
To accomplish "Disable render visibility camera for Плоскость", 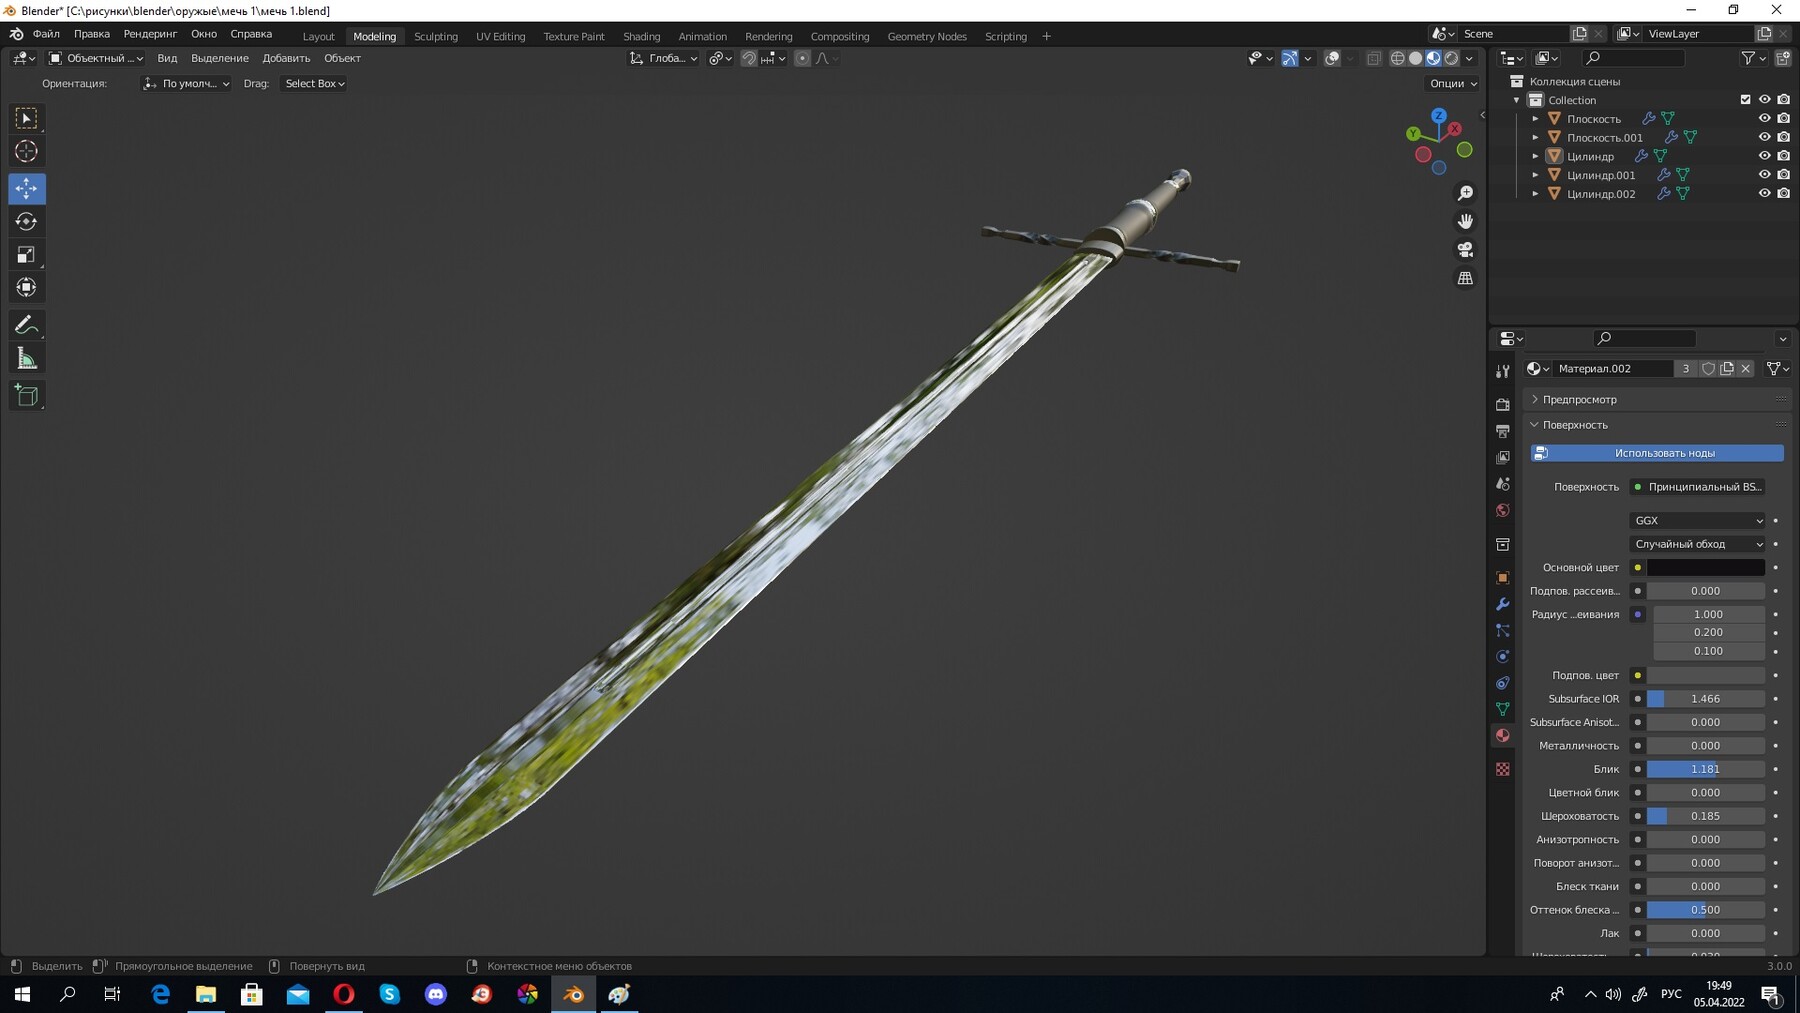I will [x=1784, y=118].
